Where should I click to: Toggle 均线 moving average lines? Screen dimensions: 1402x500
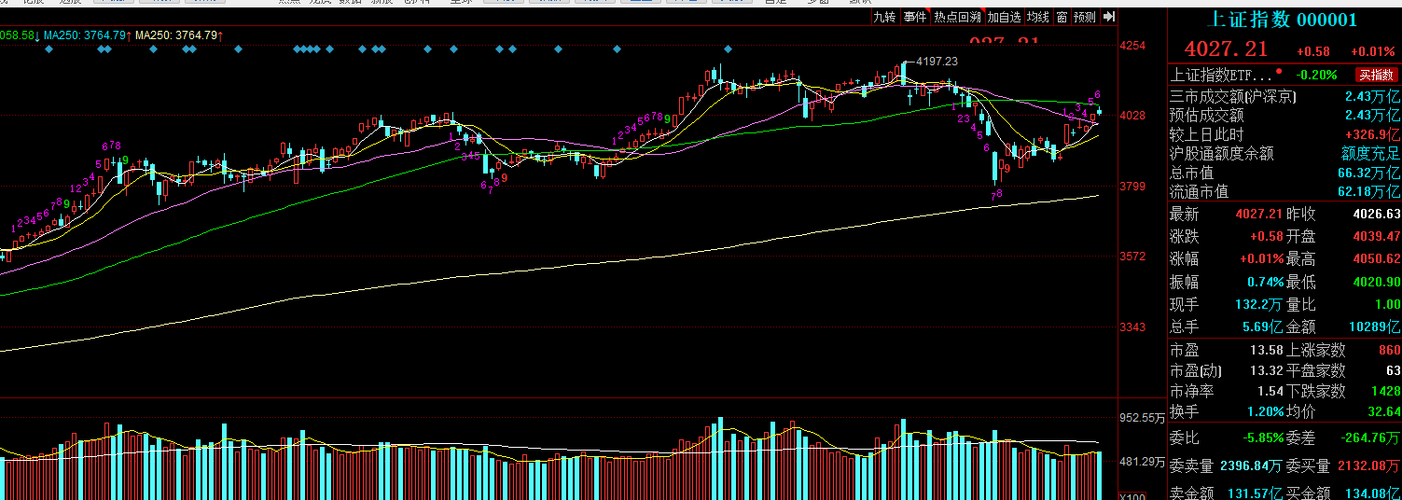pyautogui.click(x=1038, y=17)
